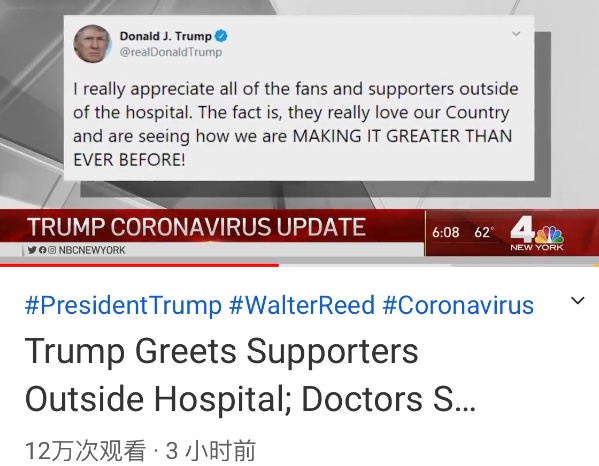The width and height of the screenshot is (599, 466).
Task: Click the TRUMP CORONAVIRUS UPDATE banner
Action: (x=196, y=227)
